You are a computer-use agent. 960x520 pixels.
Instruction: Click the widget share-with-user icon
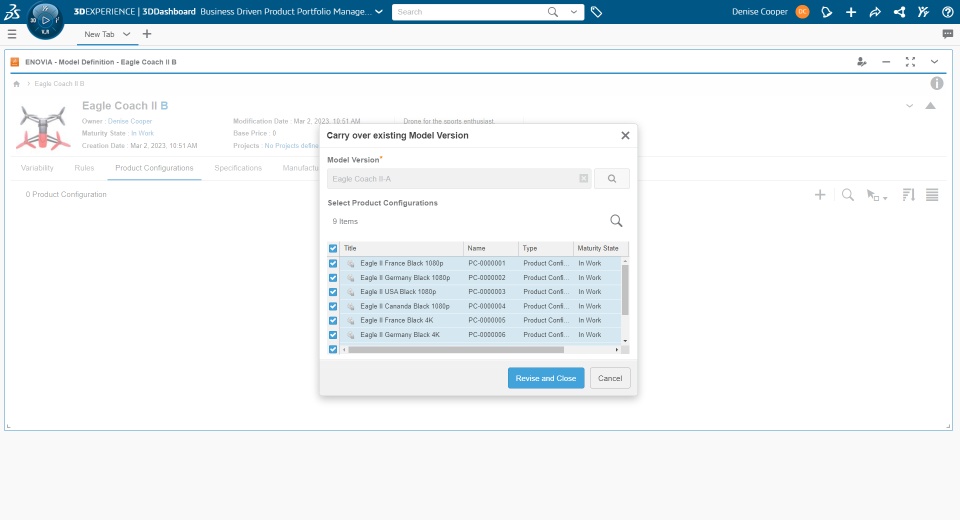pos(861,62)
